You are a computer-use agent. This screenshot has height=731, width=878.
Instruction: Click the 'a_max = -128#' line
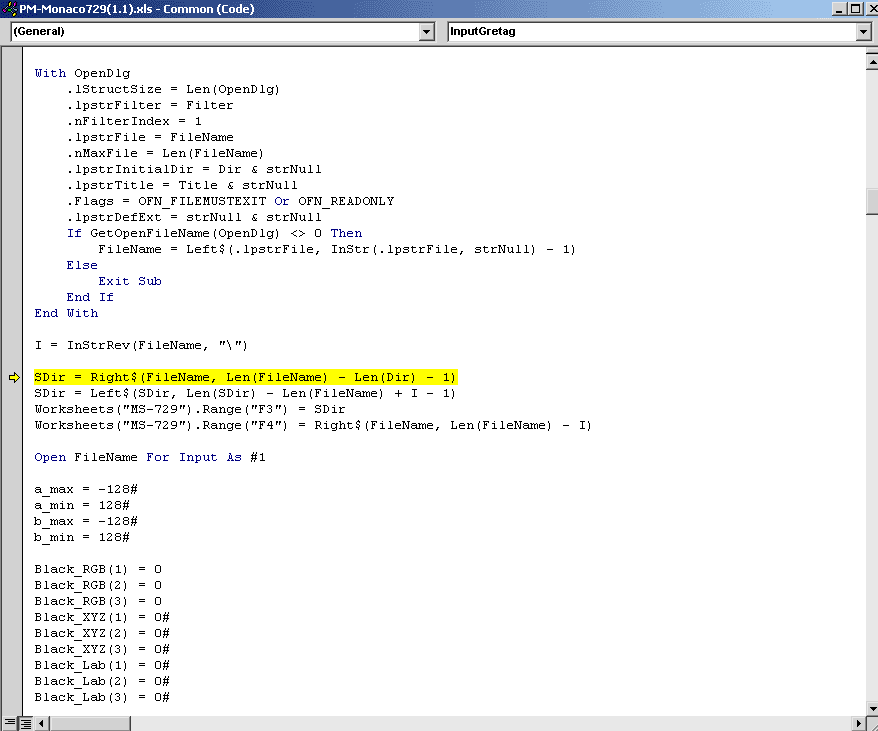point(86,489)
